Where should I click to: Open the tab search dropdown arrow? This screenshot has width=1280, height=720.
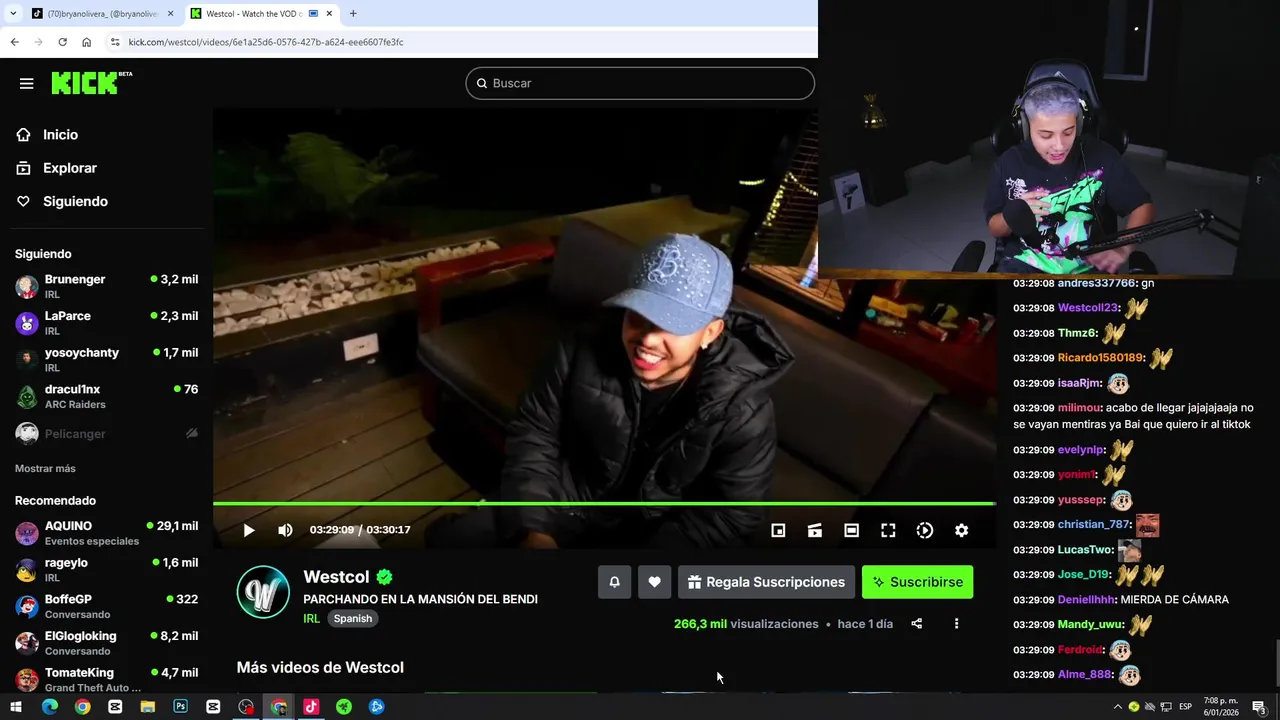13,14
